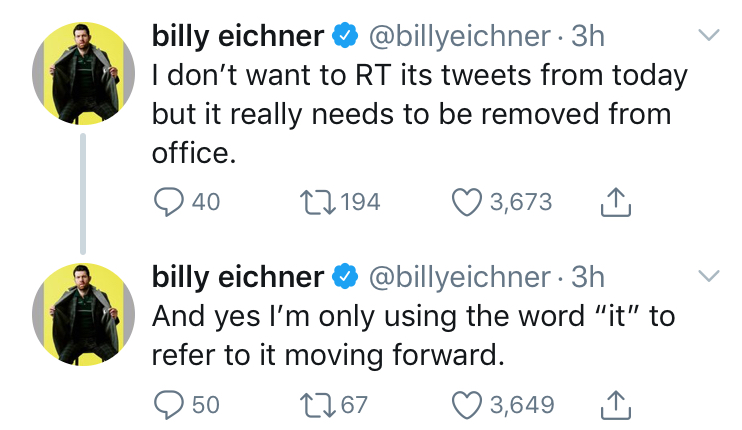Retweet the first tweet with 194 retweets
Viewport: 742px width, 430px height.
coord(318,202)
